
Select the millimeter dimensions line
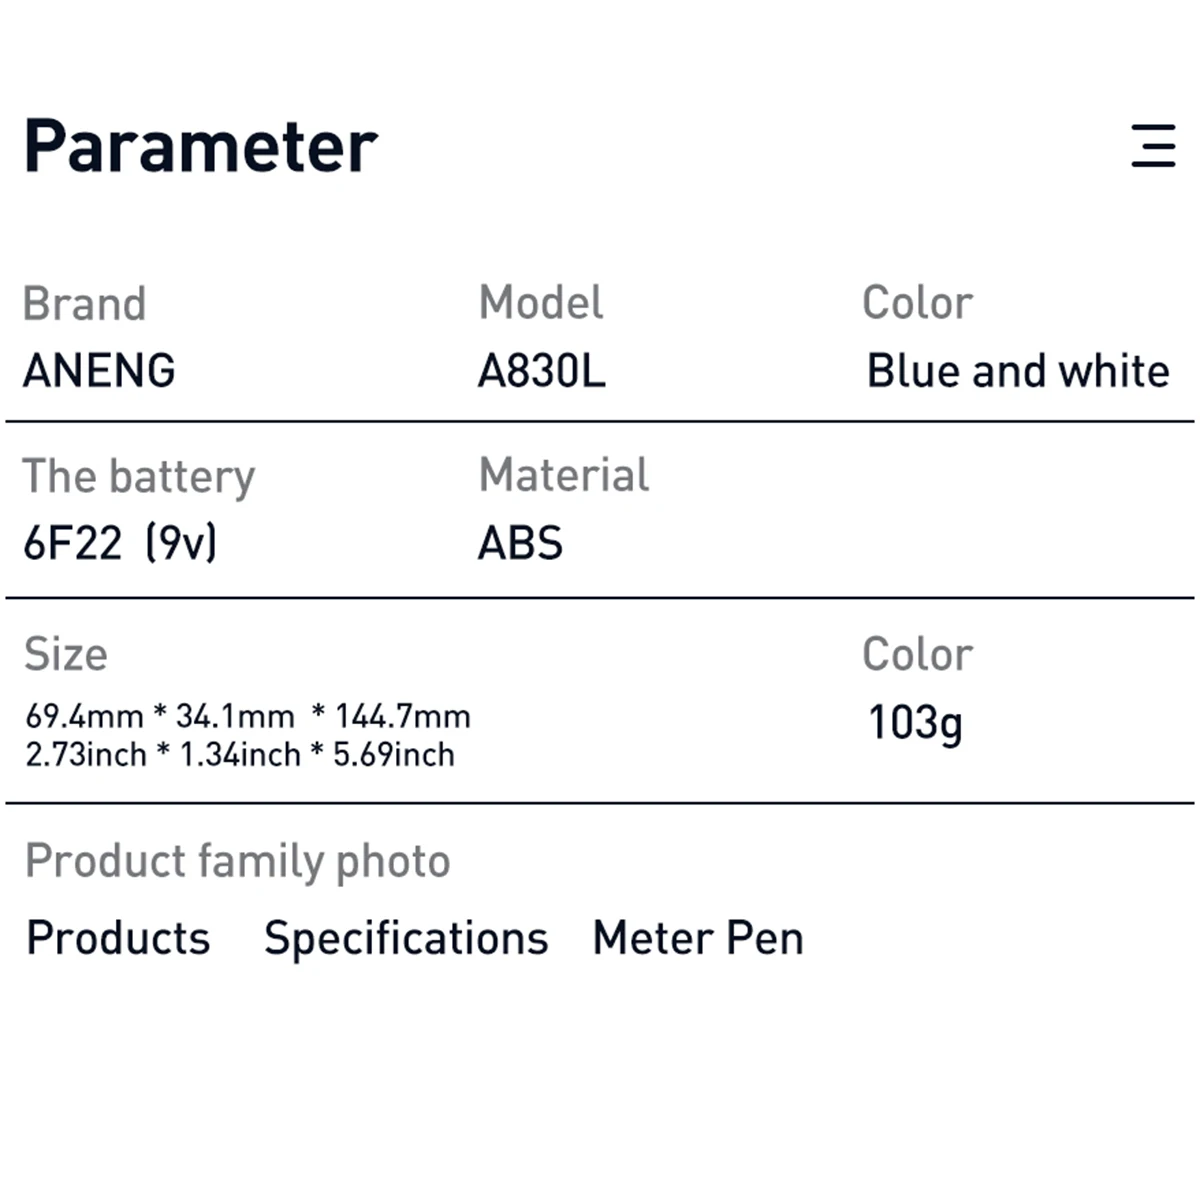[248, 716]
